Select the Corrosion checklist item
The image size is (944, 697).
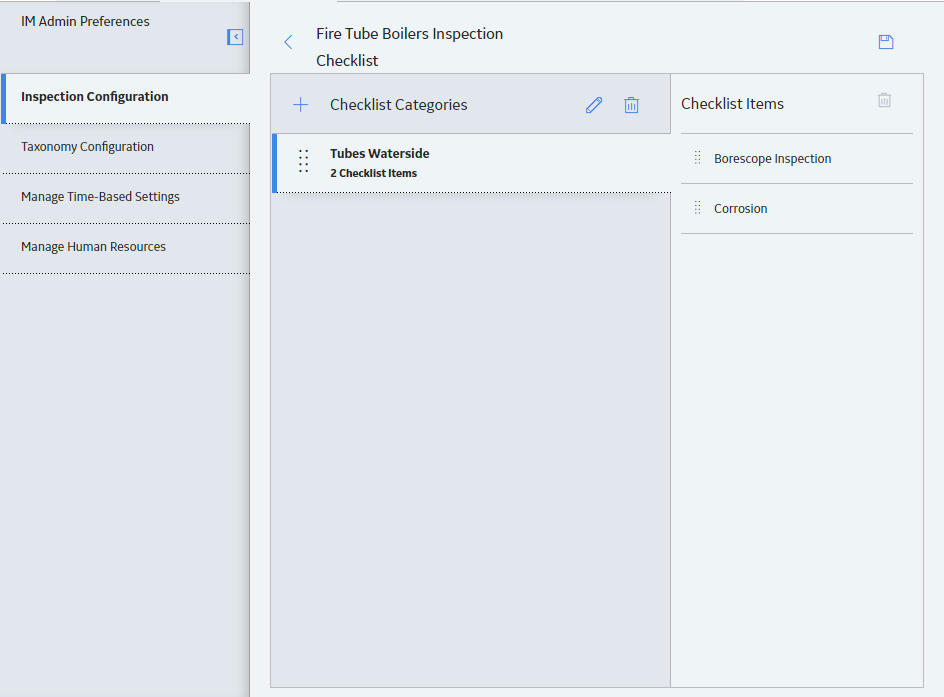click(796, 209)
